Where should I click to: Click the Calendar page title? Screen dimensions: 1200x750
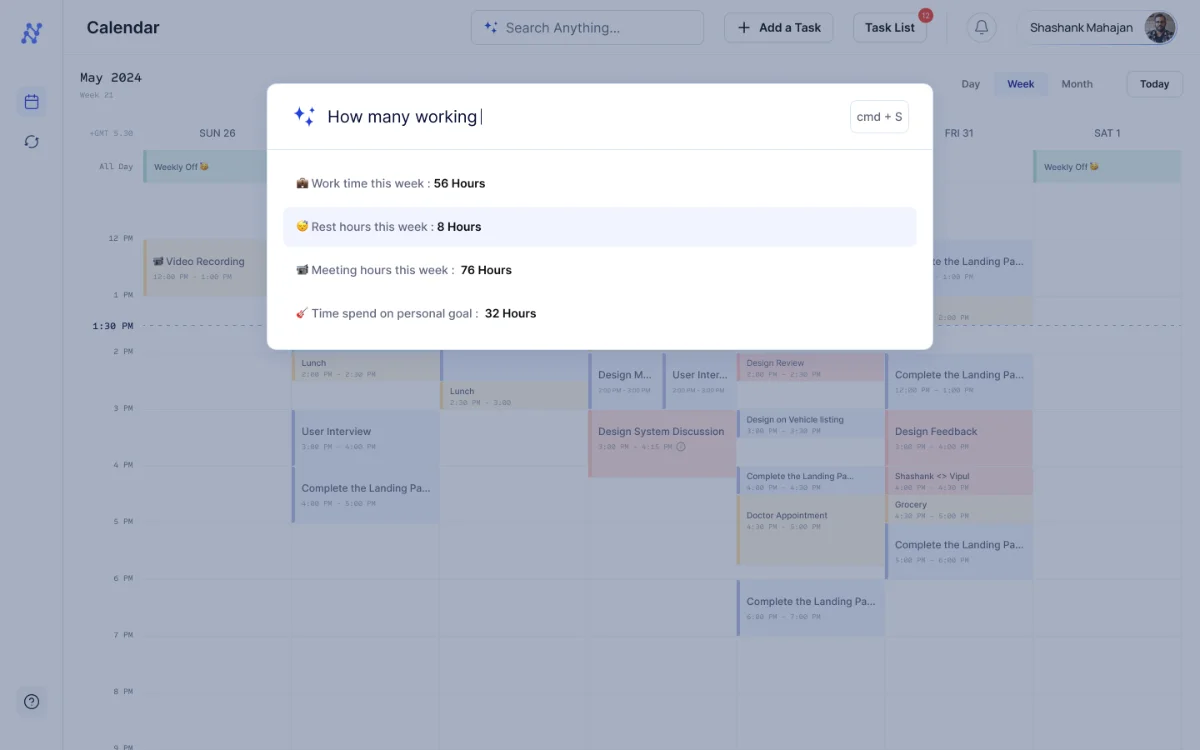click(123, 28)
